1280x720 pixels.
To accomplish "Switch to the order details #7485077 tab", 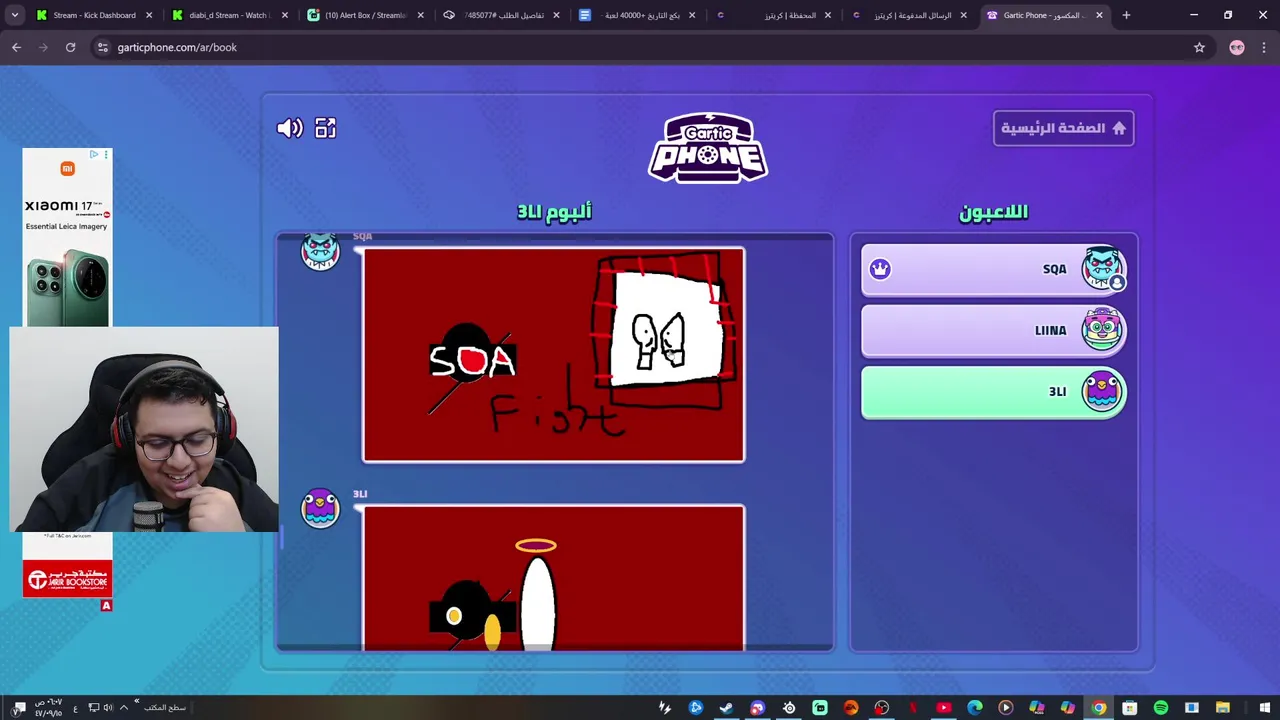I will point(502,15).
